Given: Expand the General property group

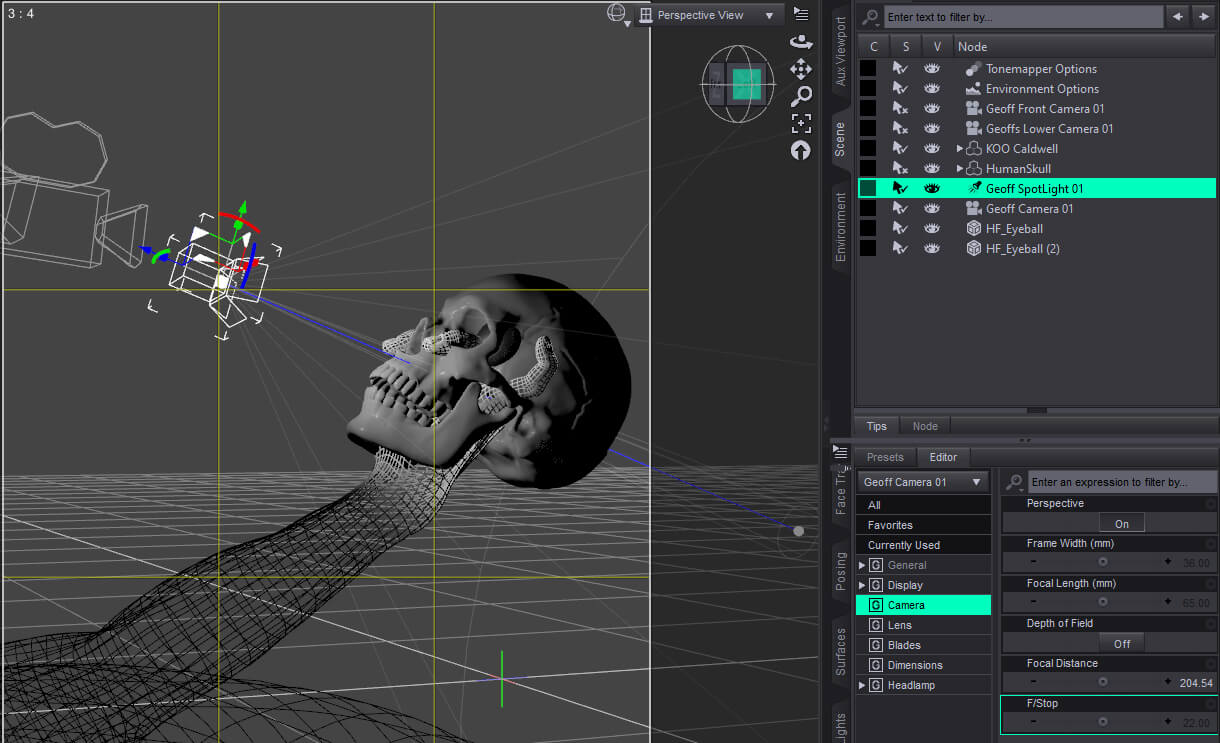Looking at the screenshot, I should 862,565.
